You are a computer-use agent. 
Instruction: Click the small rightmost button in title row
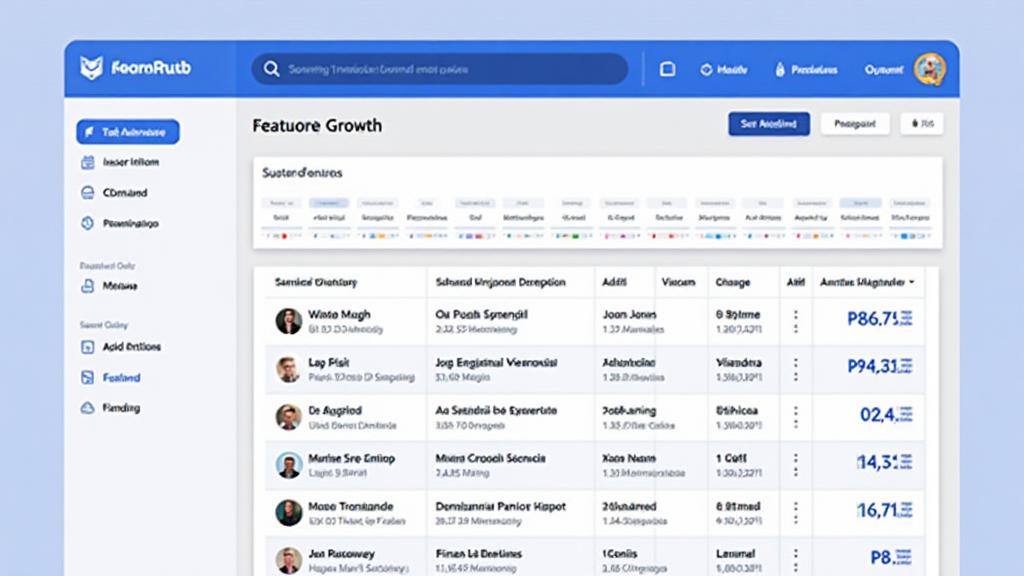921,124
